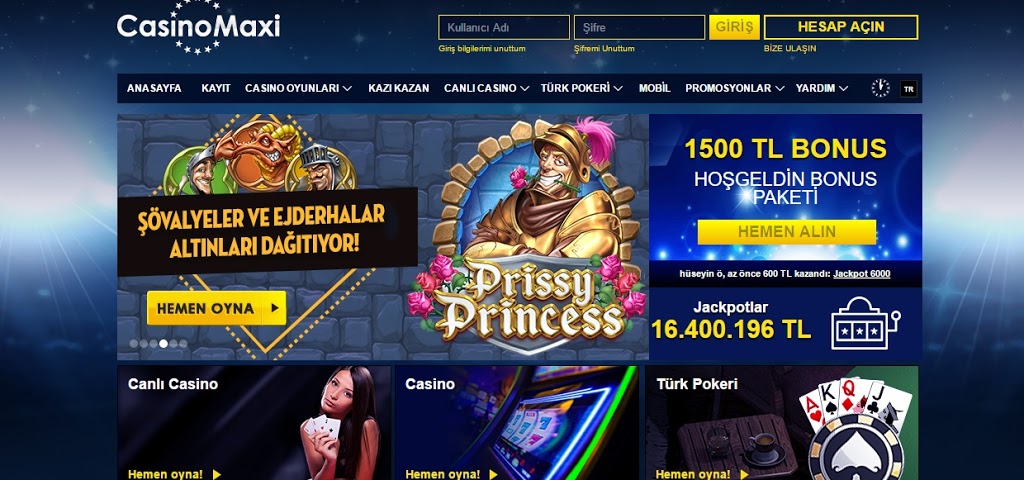Click the Hesap Açın button

click(x=841, y=27)
